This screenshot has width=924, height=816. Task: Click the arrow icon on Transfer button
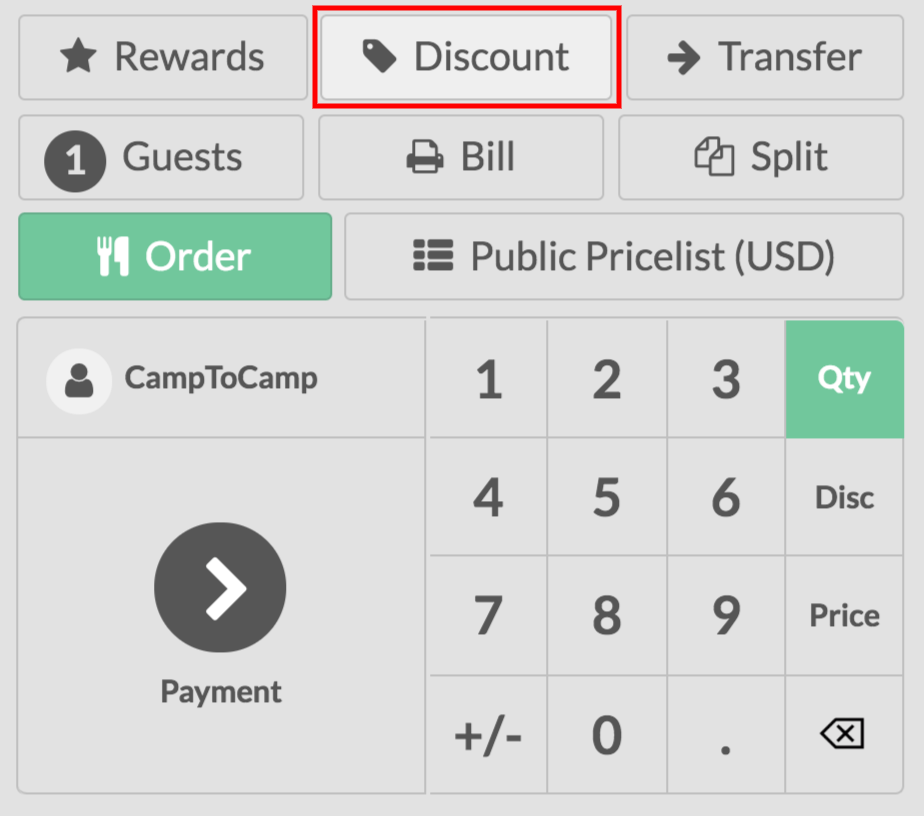(685, 57)
